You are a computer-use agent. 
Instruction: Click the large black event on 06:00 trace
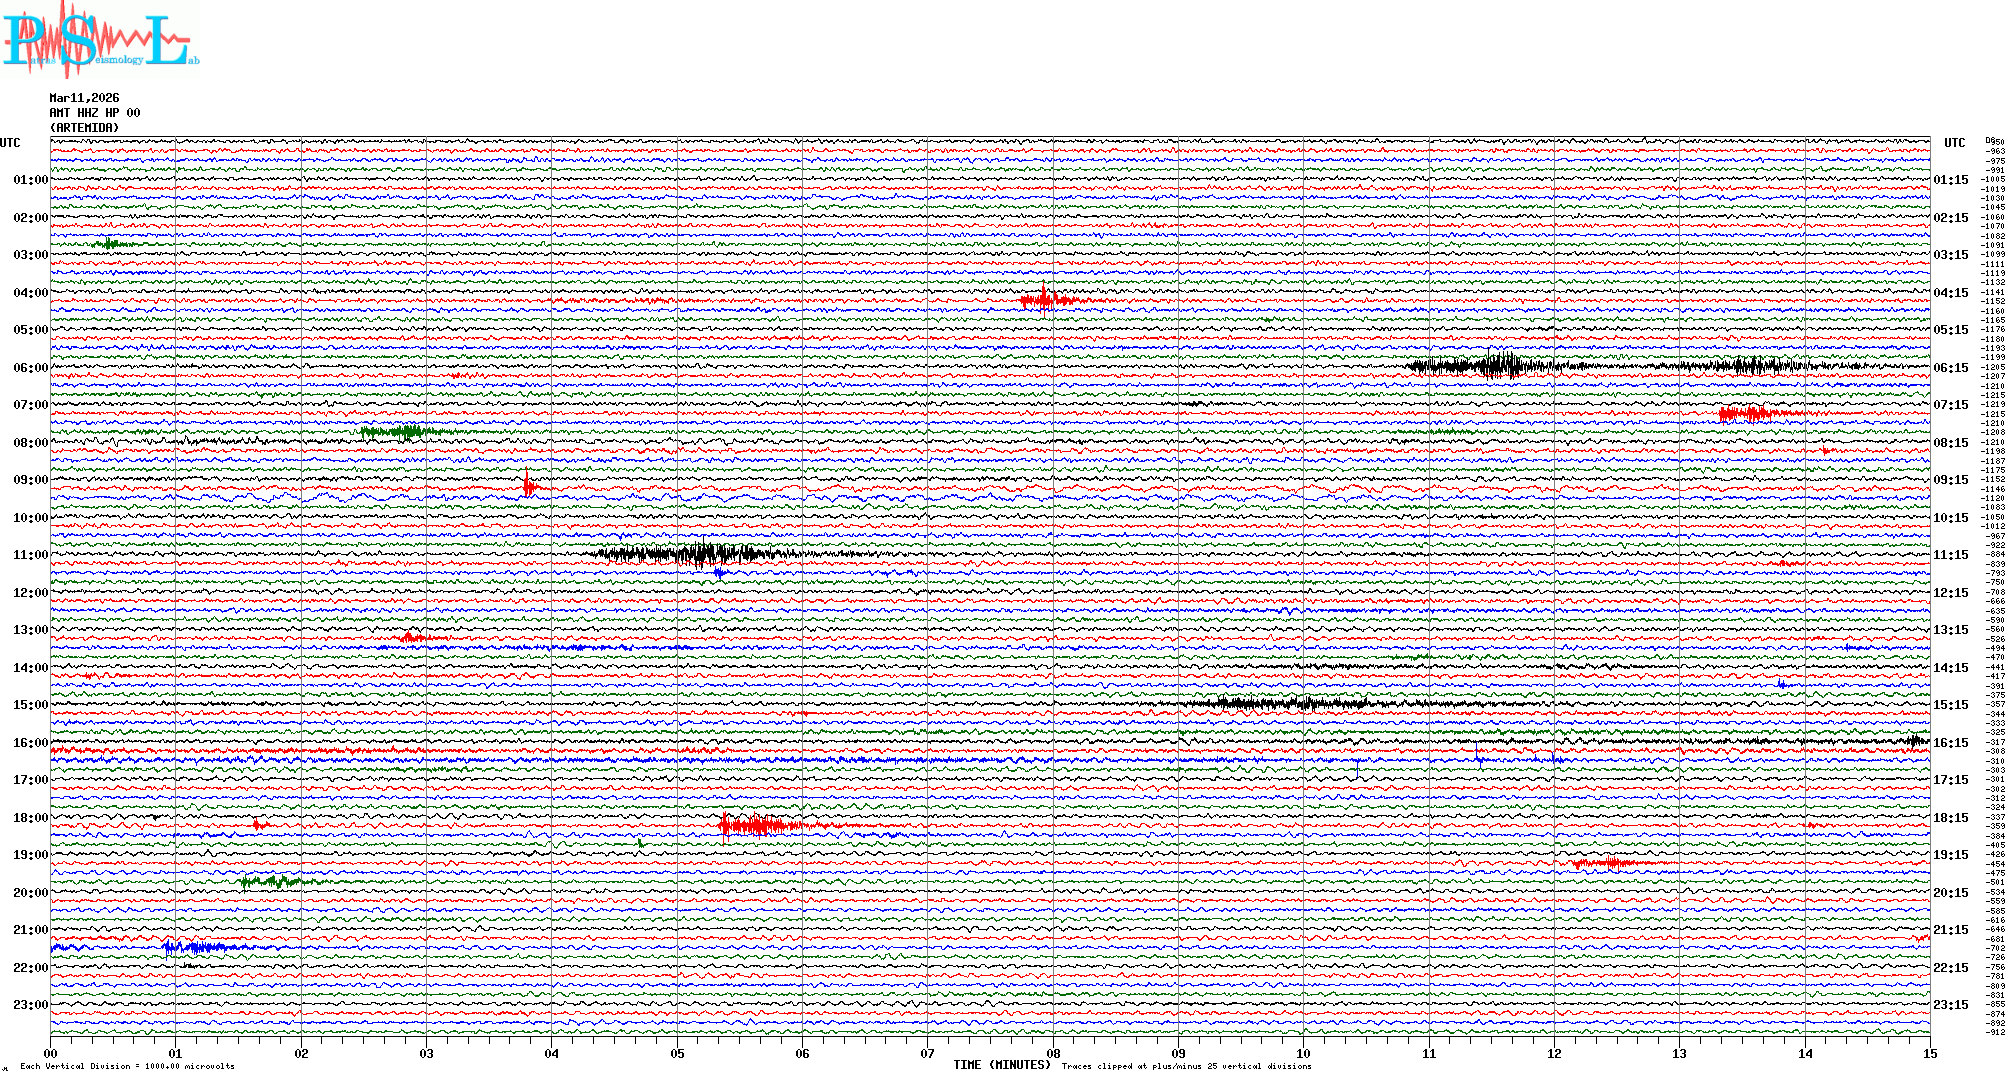pos(1495,365)
